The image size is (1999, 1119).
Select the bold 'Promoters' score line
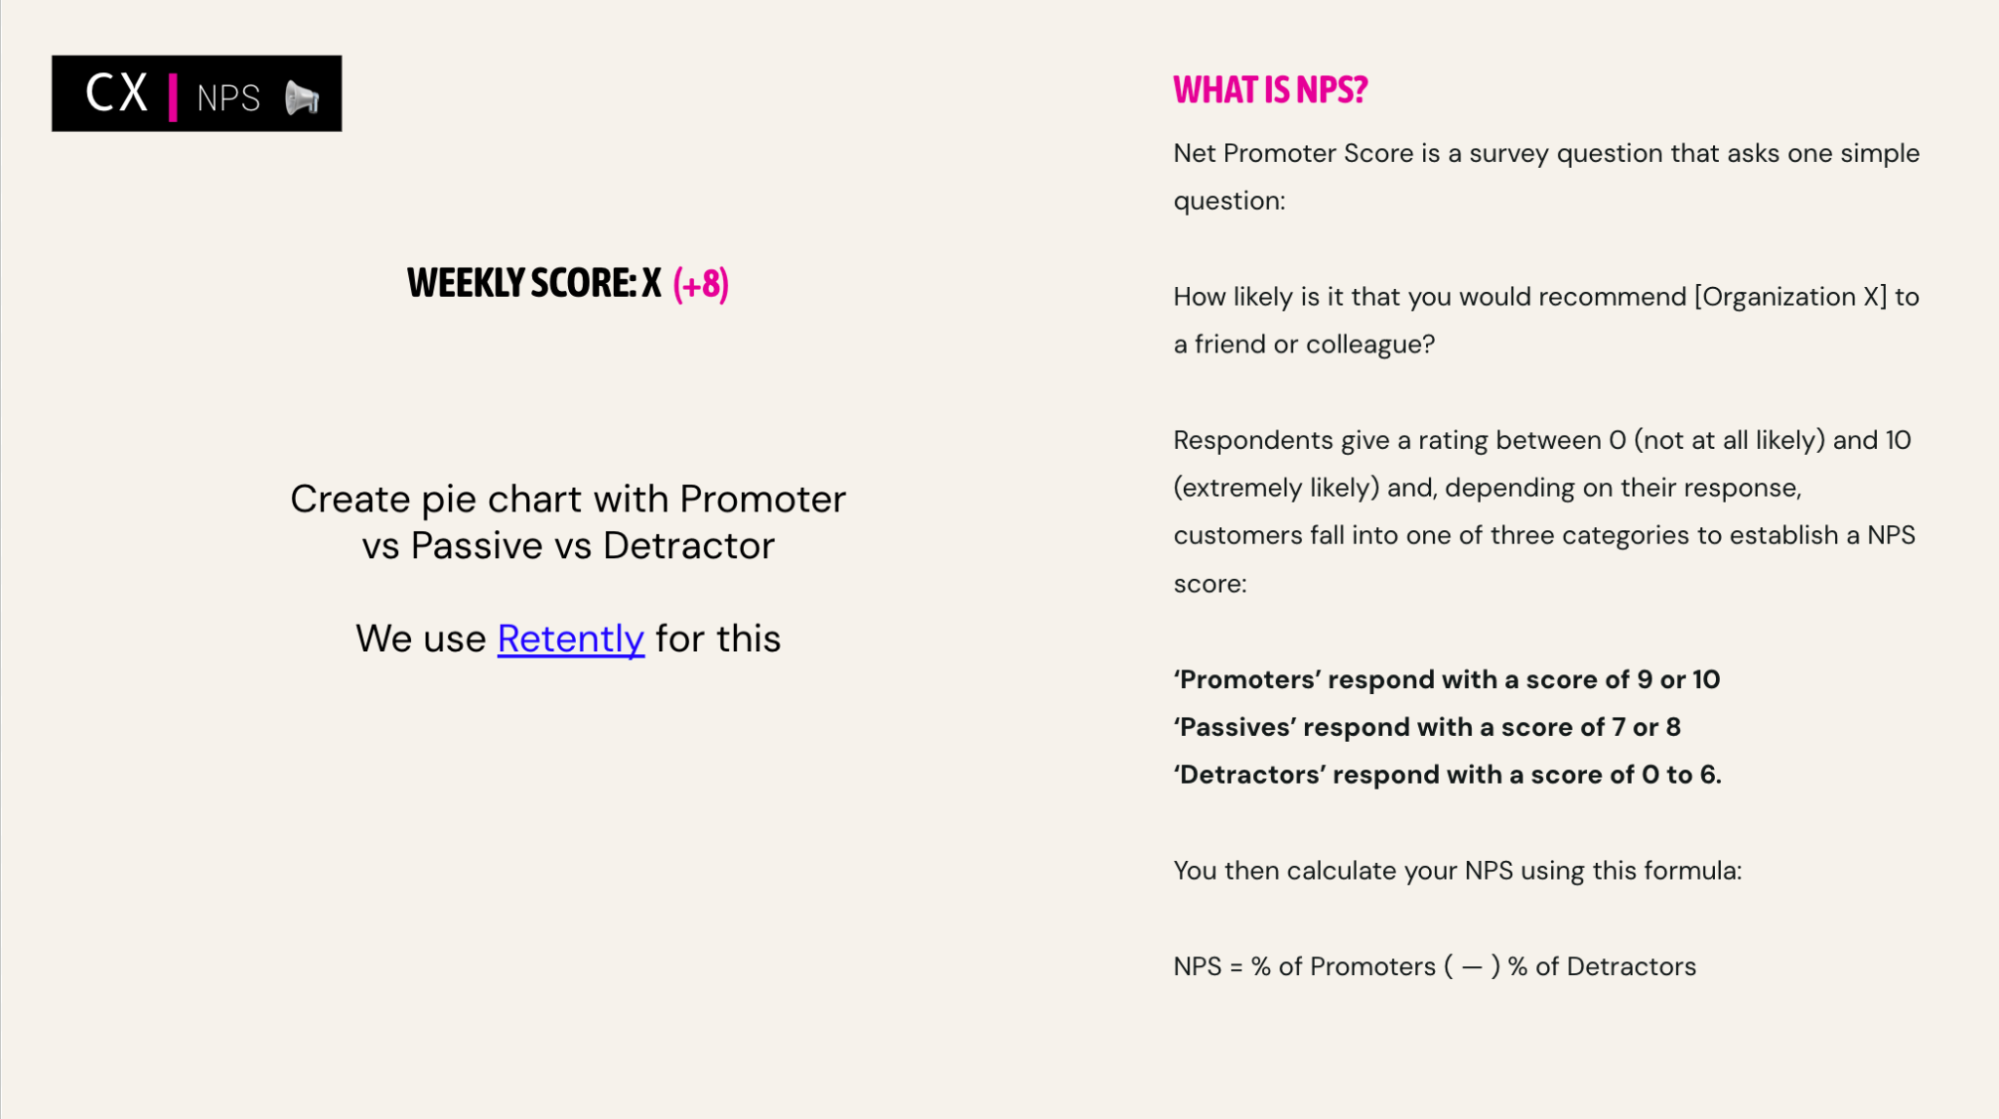pyautogui.click(x=1446, y=680)
